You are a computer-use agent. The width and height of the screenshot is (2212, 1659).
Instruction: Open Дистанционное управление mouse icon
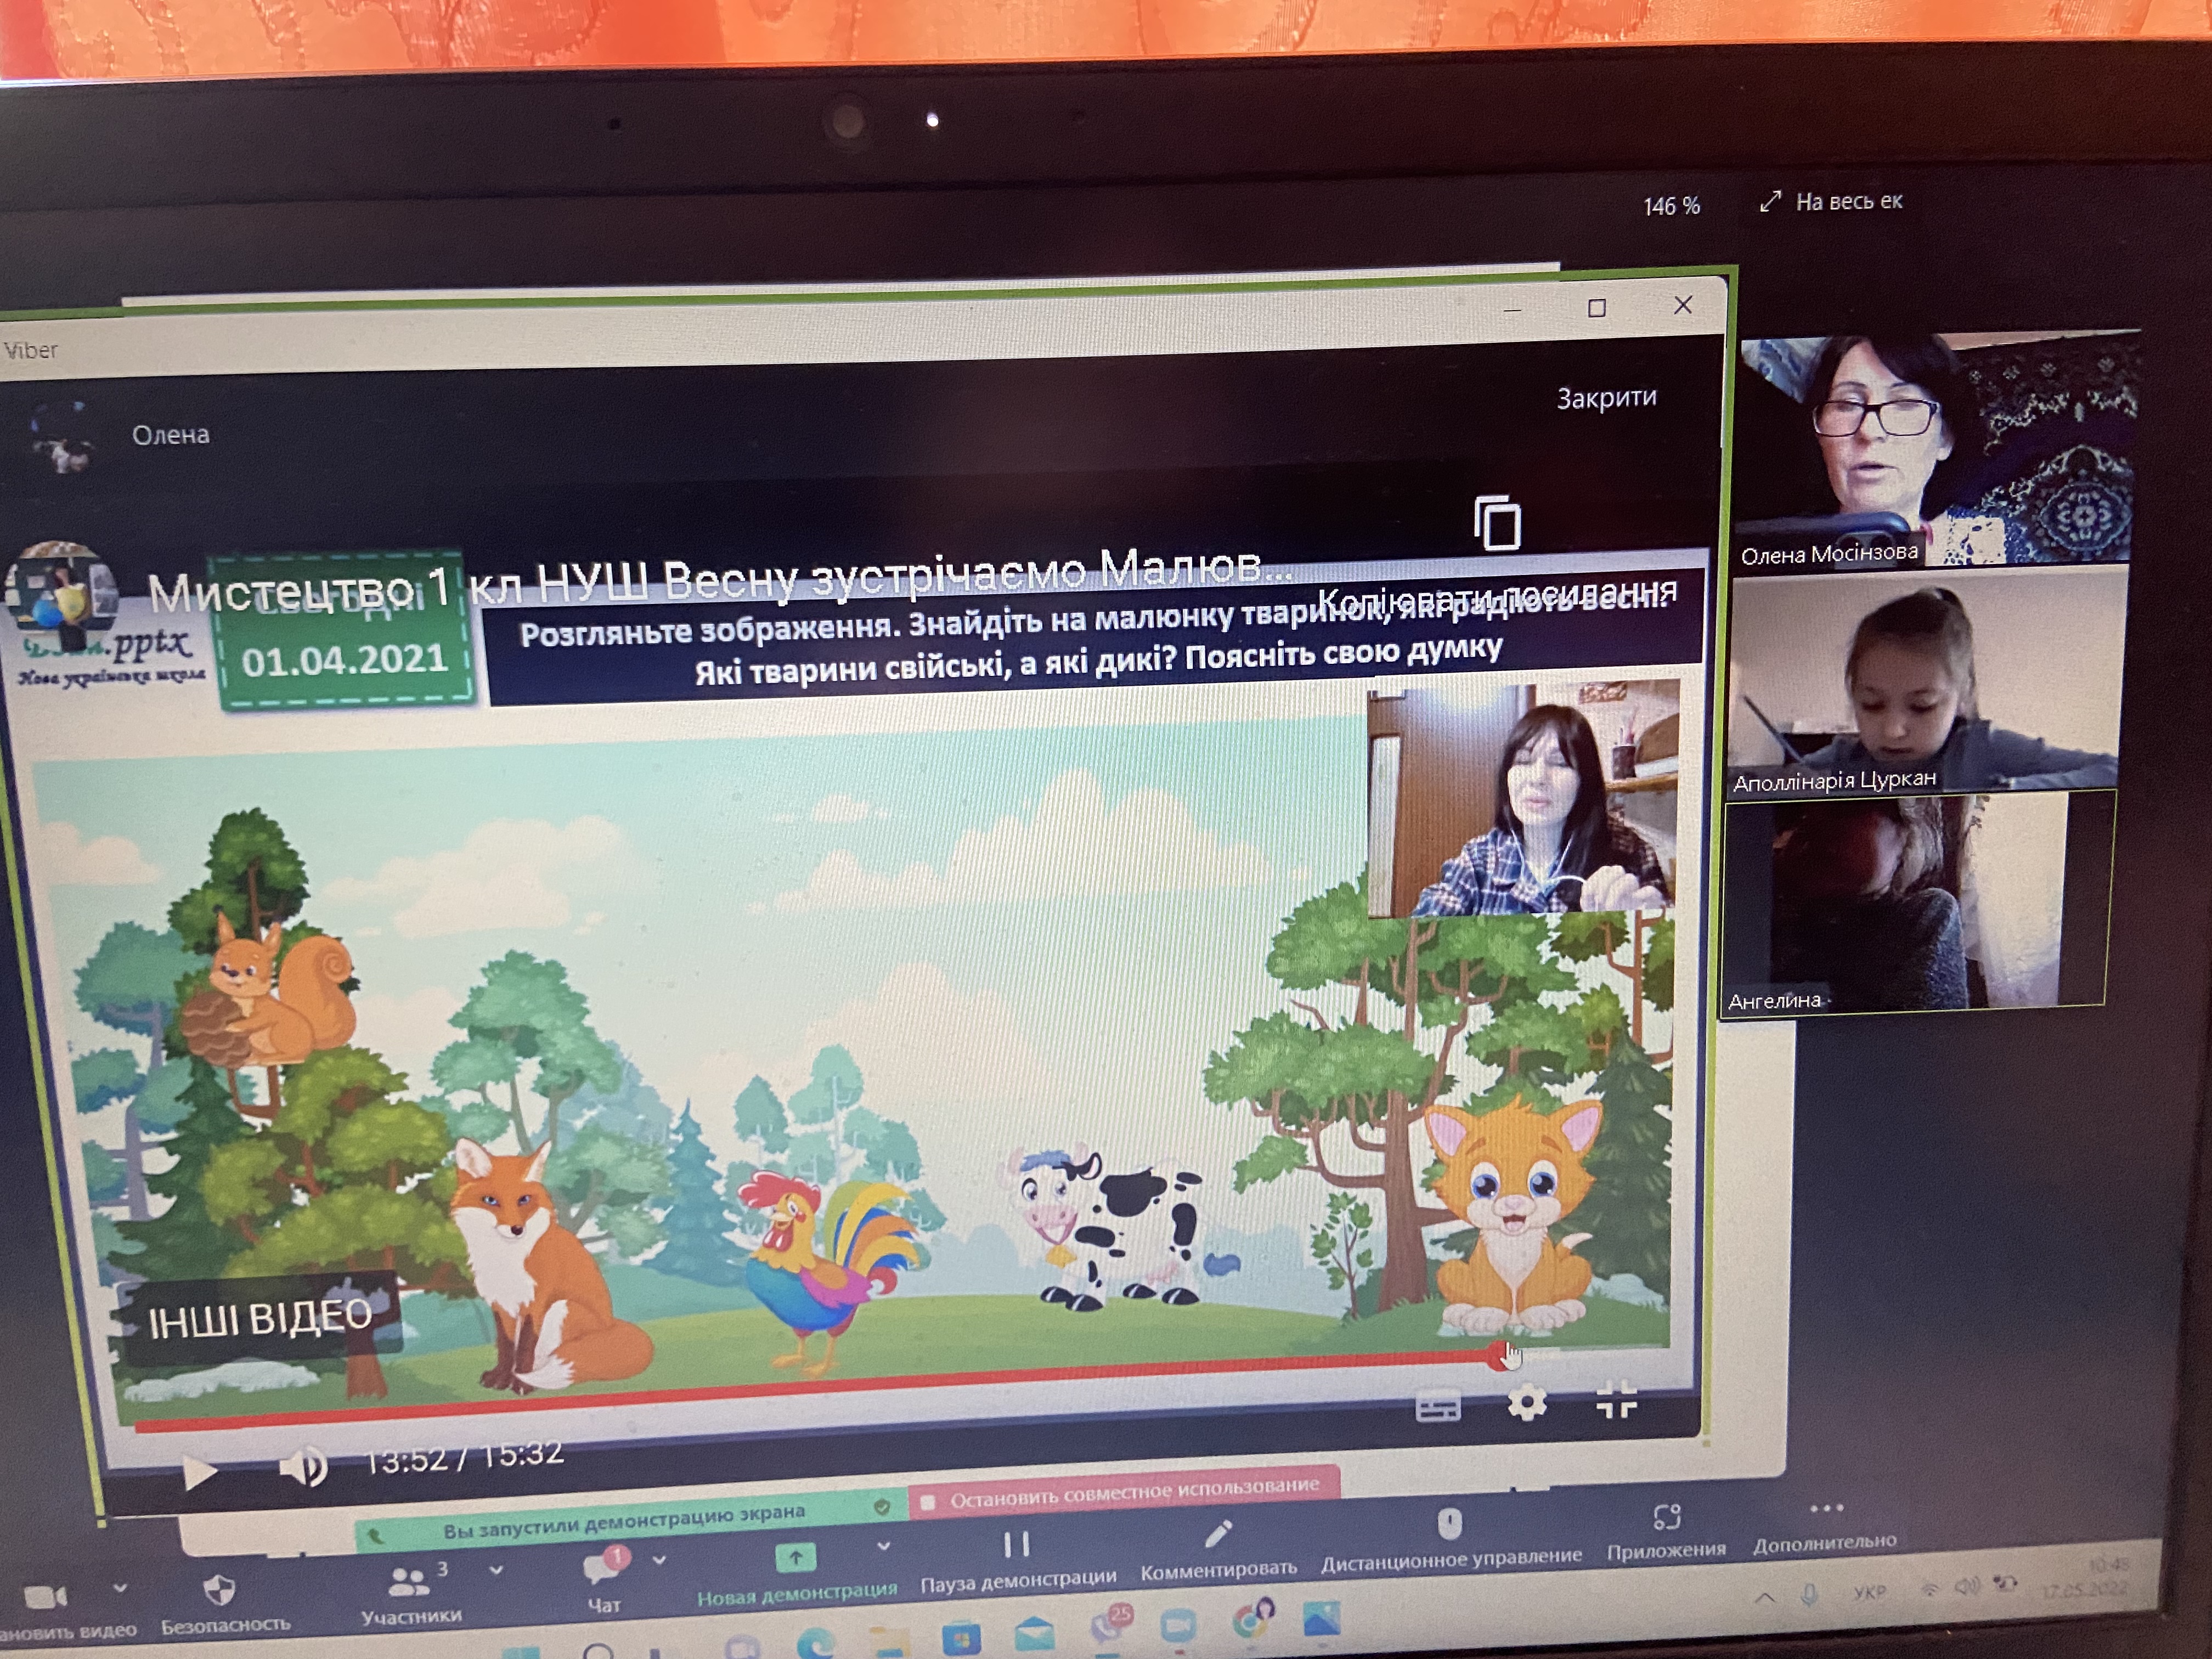tap(1450, 1524)
